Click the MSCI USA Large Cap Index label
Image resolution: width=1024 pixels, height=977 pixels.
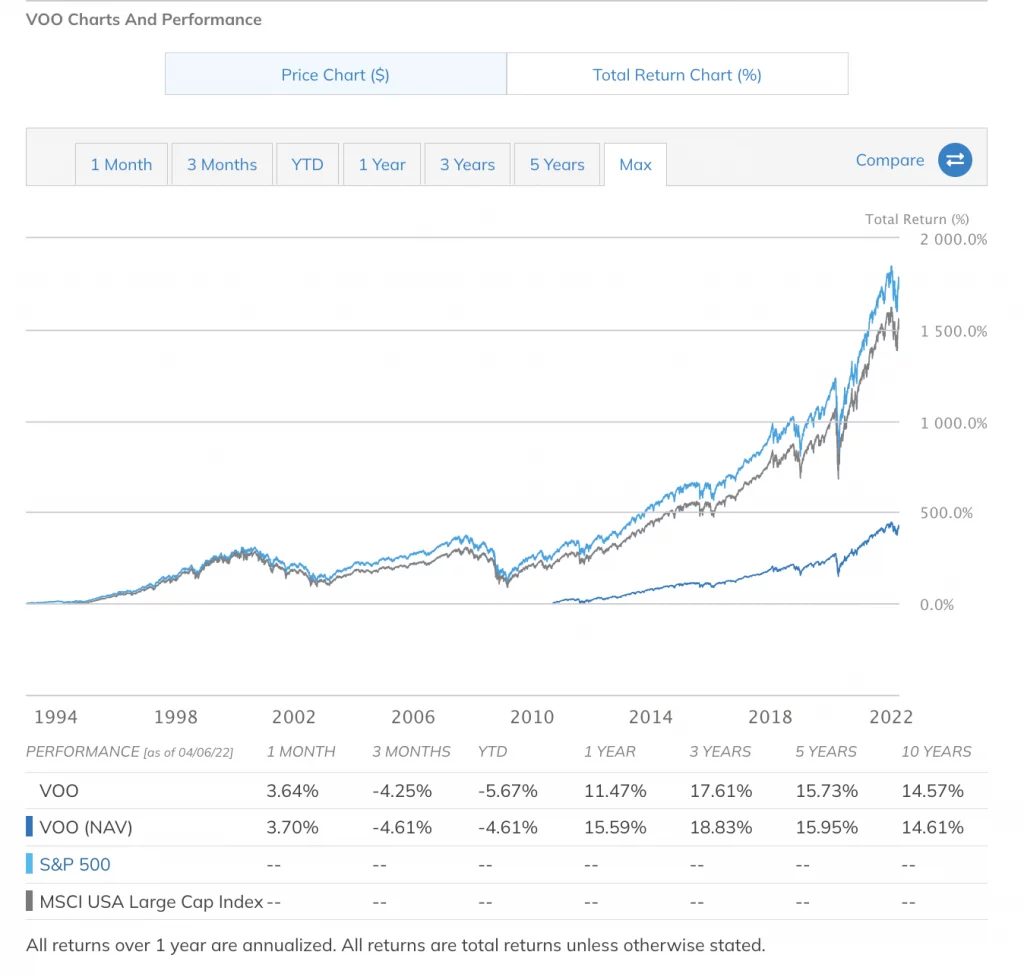point(151,902)
